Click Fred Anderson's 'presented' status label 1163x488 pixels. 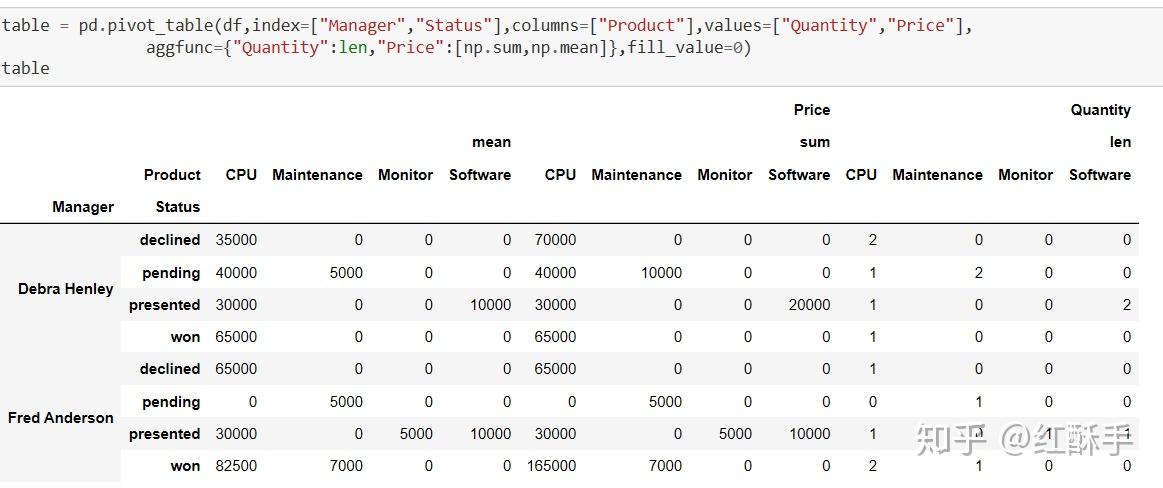point(165,434)
